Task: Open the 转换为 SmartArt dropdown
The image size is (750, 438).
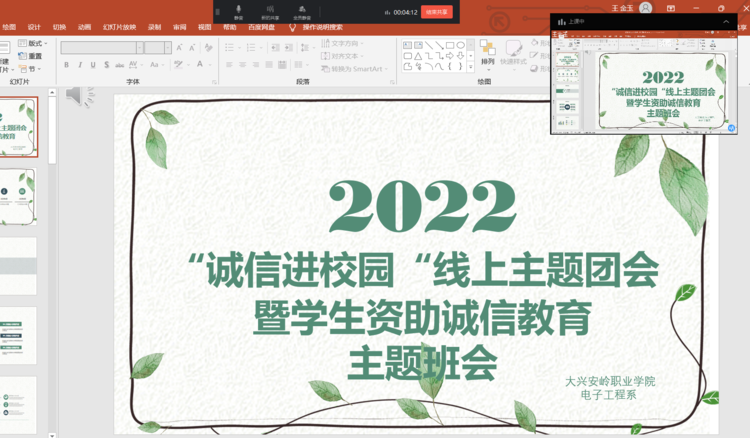Action: [x=354, y=69]
